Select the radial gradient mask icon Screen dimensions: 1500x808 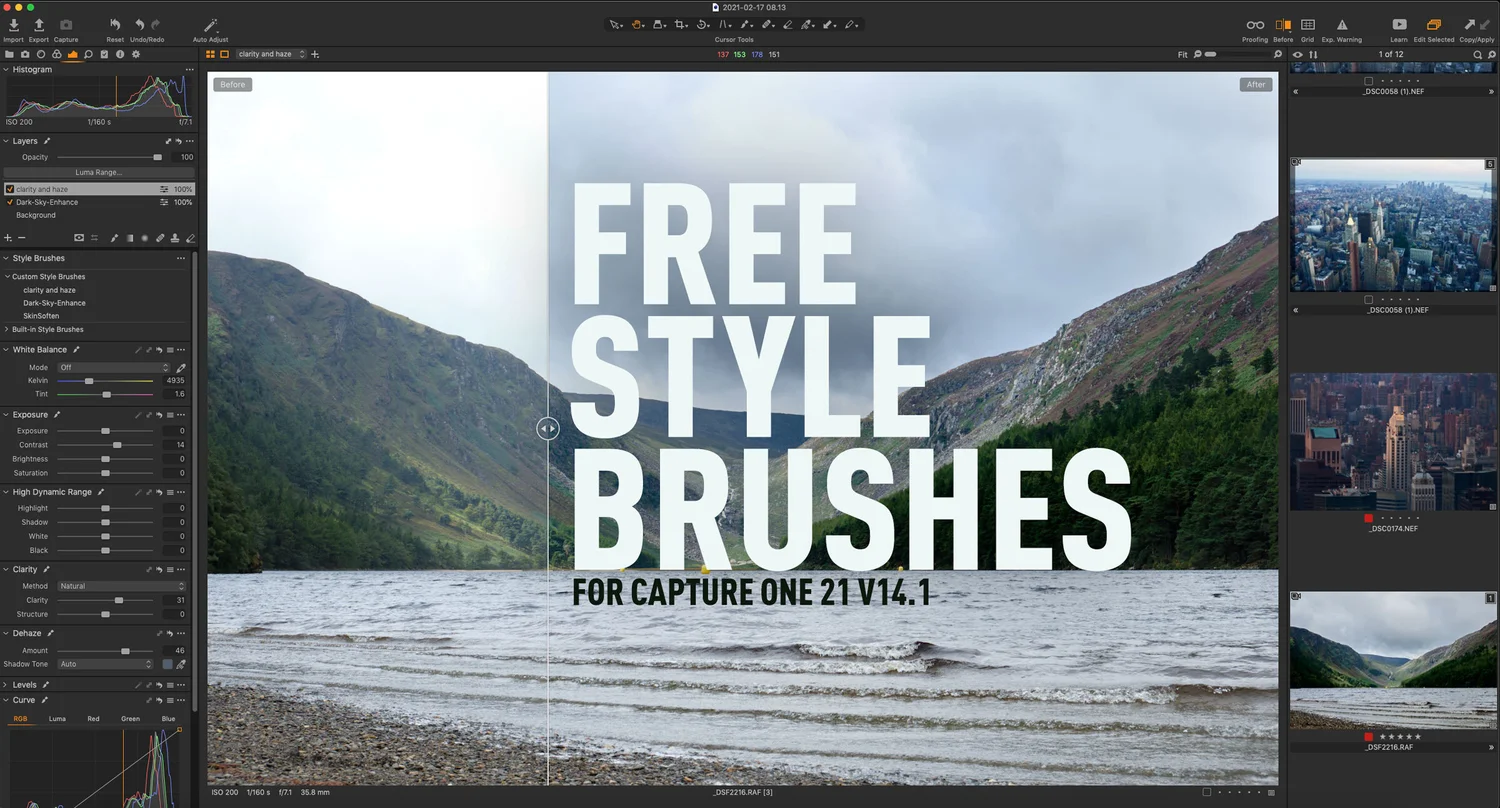point(144,238)
